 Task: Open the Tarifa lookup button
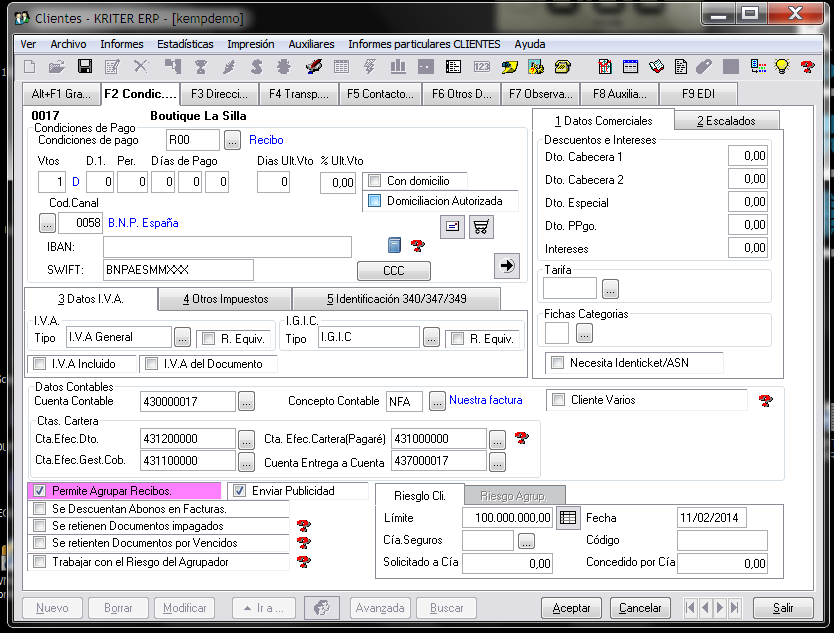610,289
